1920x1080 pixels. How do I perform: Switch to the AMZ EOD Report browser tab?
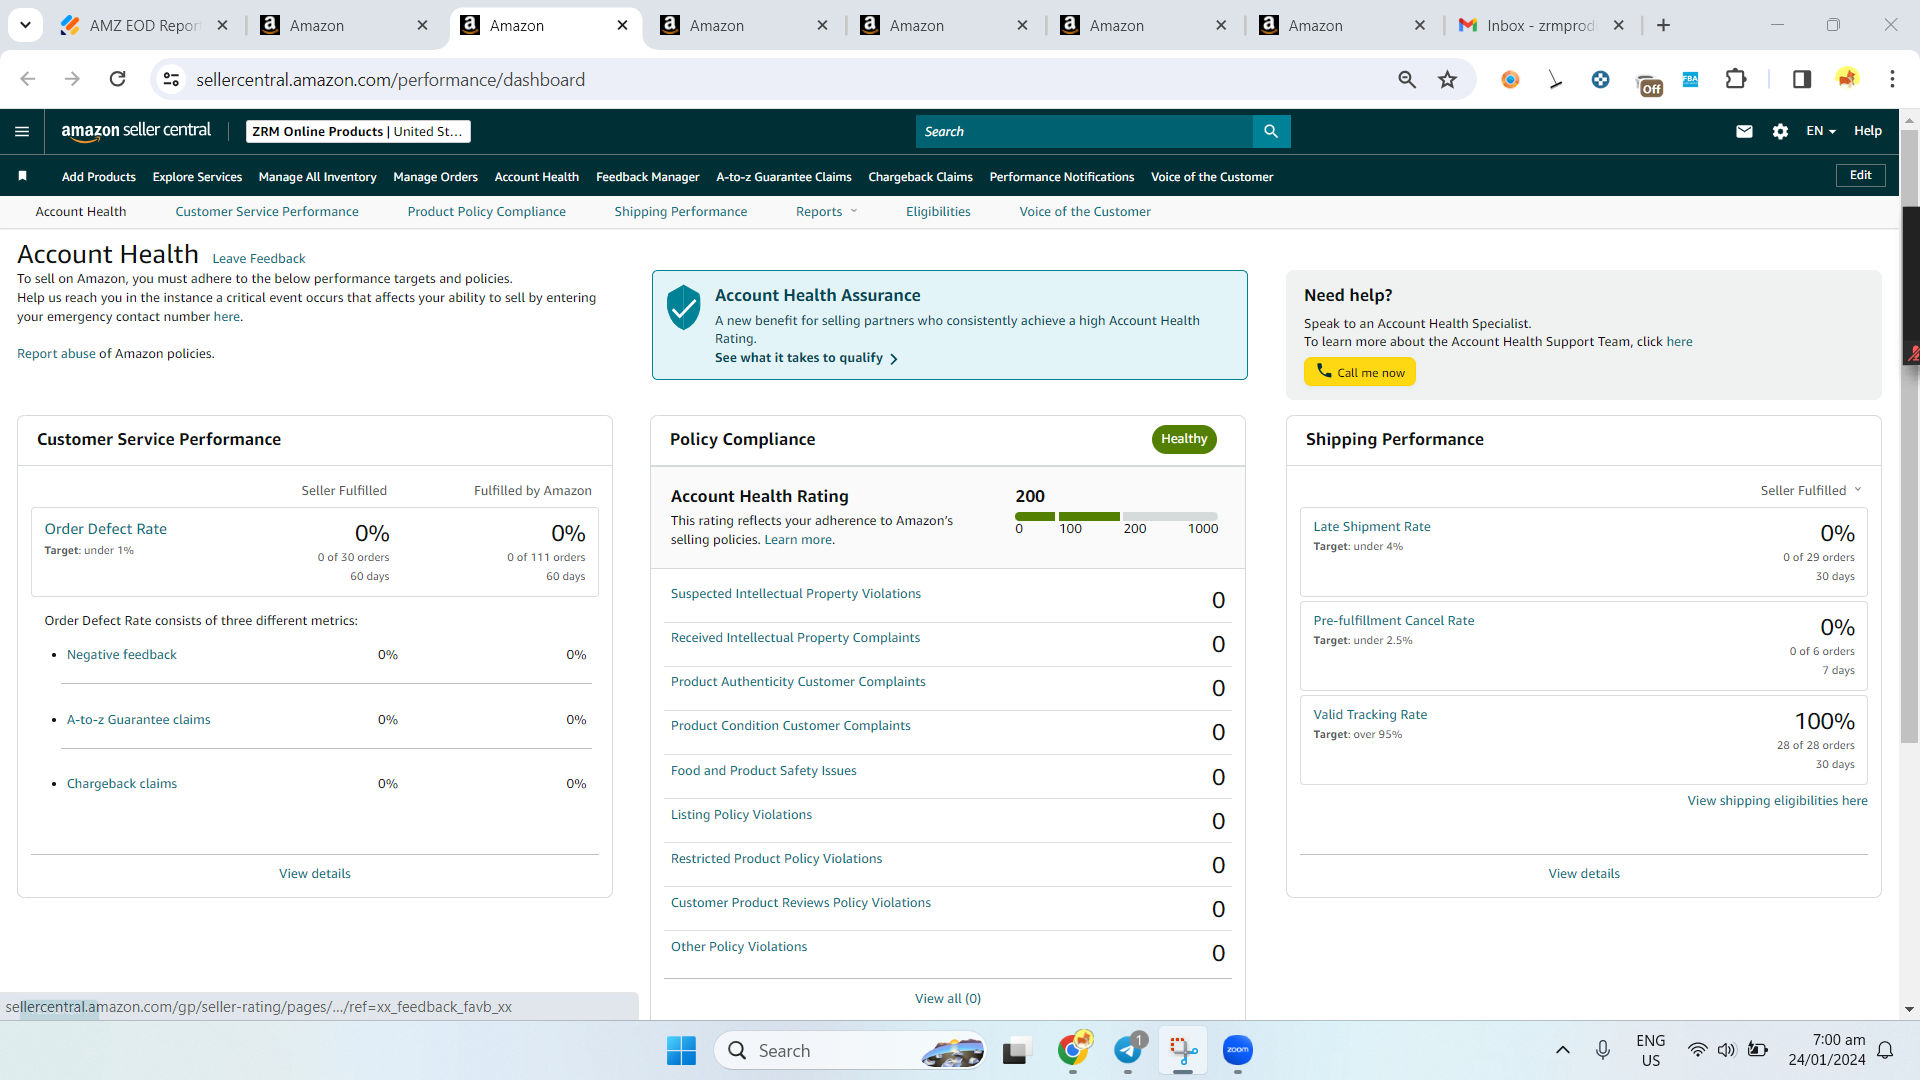[146, 25]
